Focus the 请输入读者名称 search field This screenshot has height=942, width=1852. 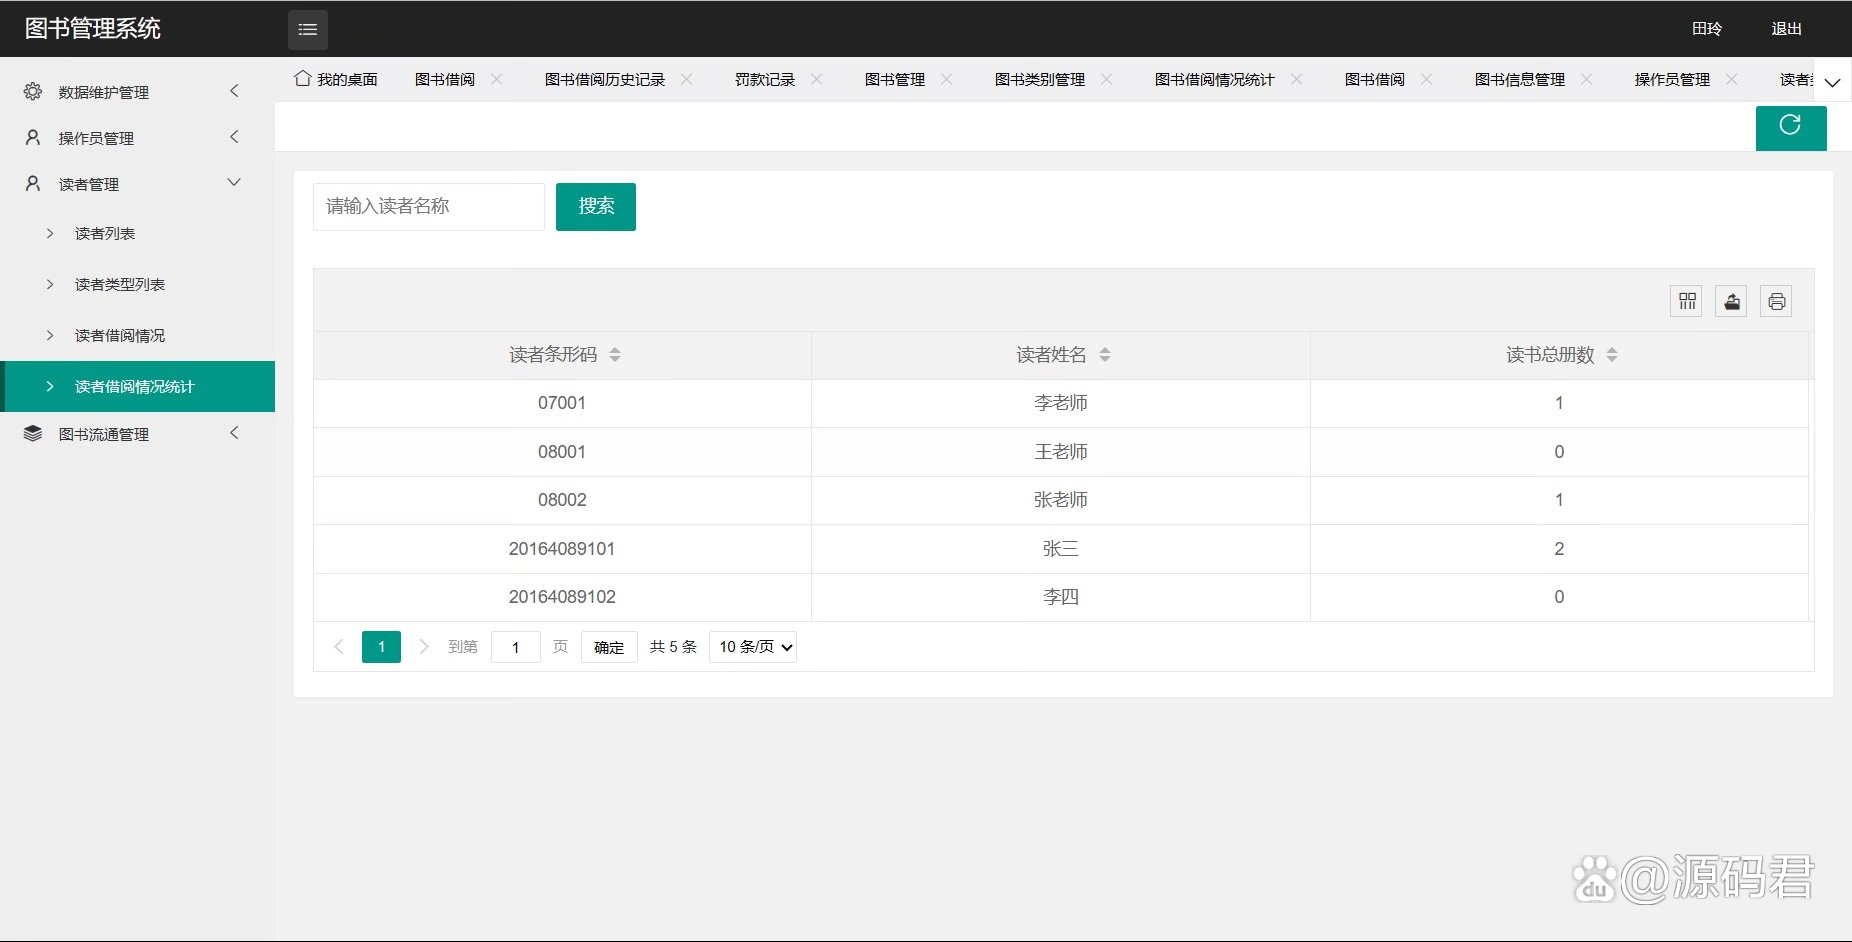tap(429, 207)
